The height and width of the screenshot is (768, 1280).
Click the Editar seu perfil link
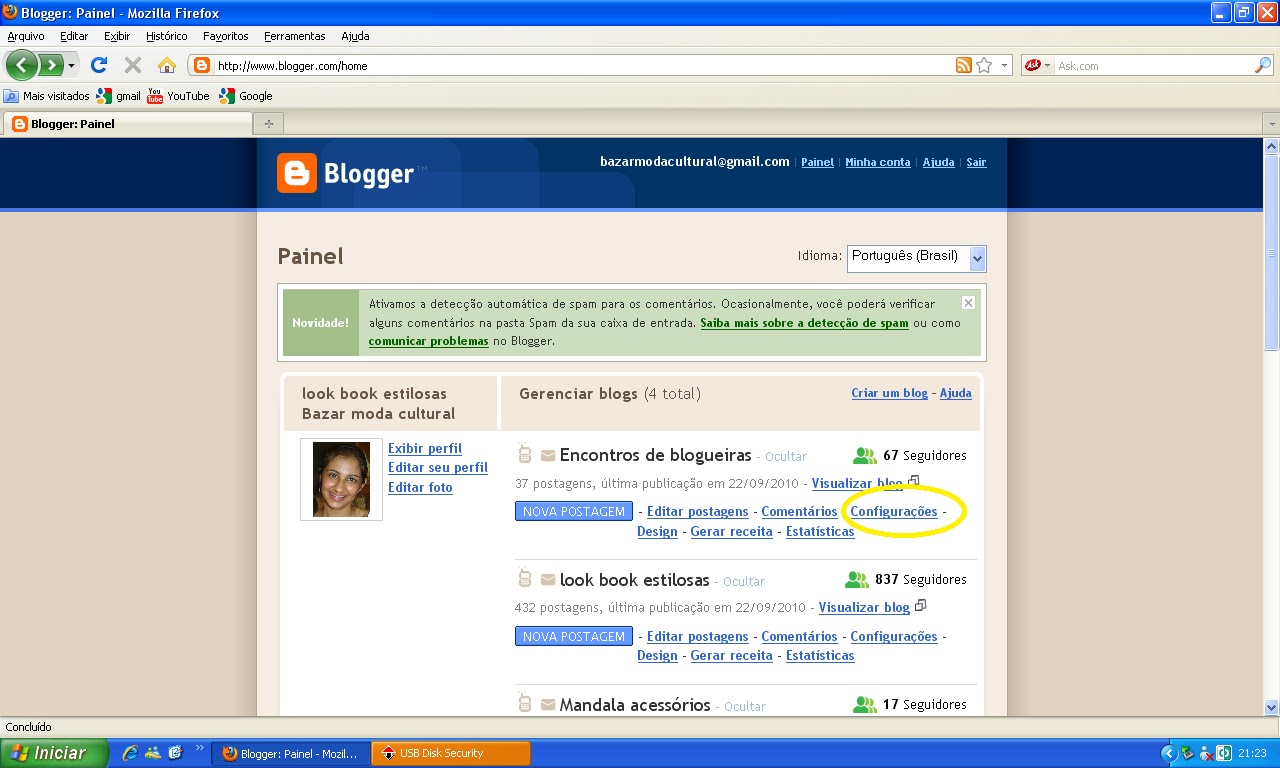pos(438,468)
